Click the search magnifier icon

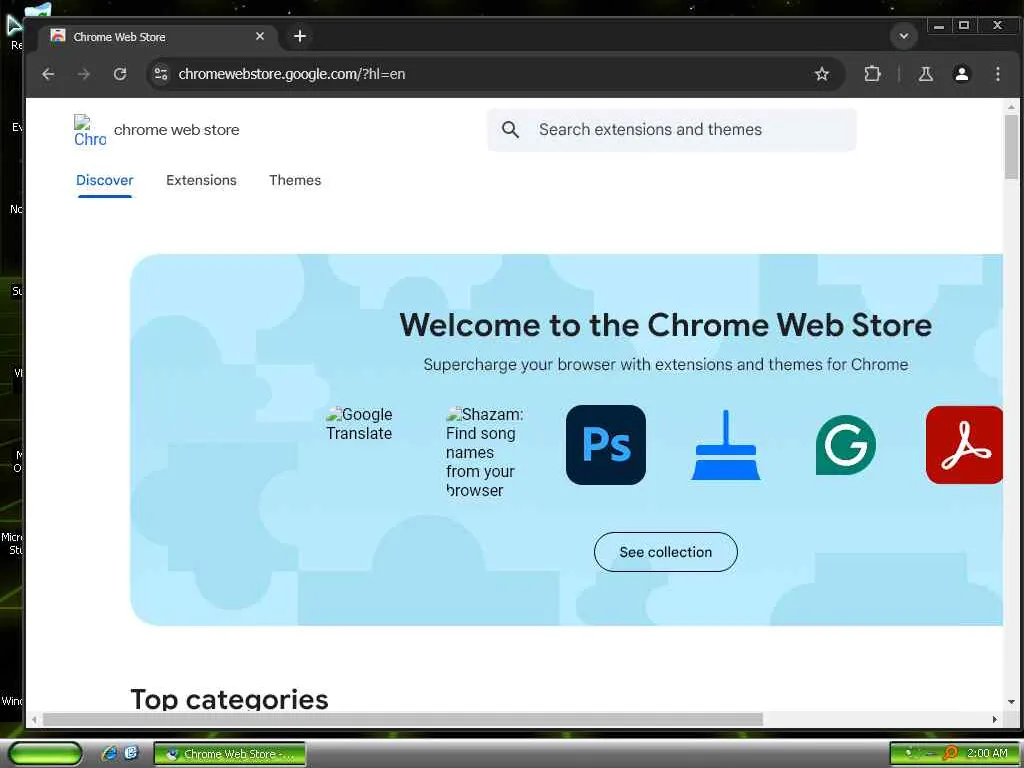[x=510, y=129]
